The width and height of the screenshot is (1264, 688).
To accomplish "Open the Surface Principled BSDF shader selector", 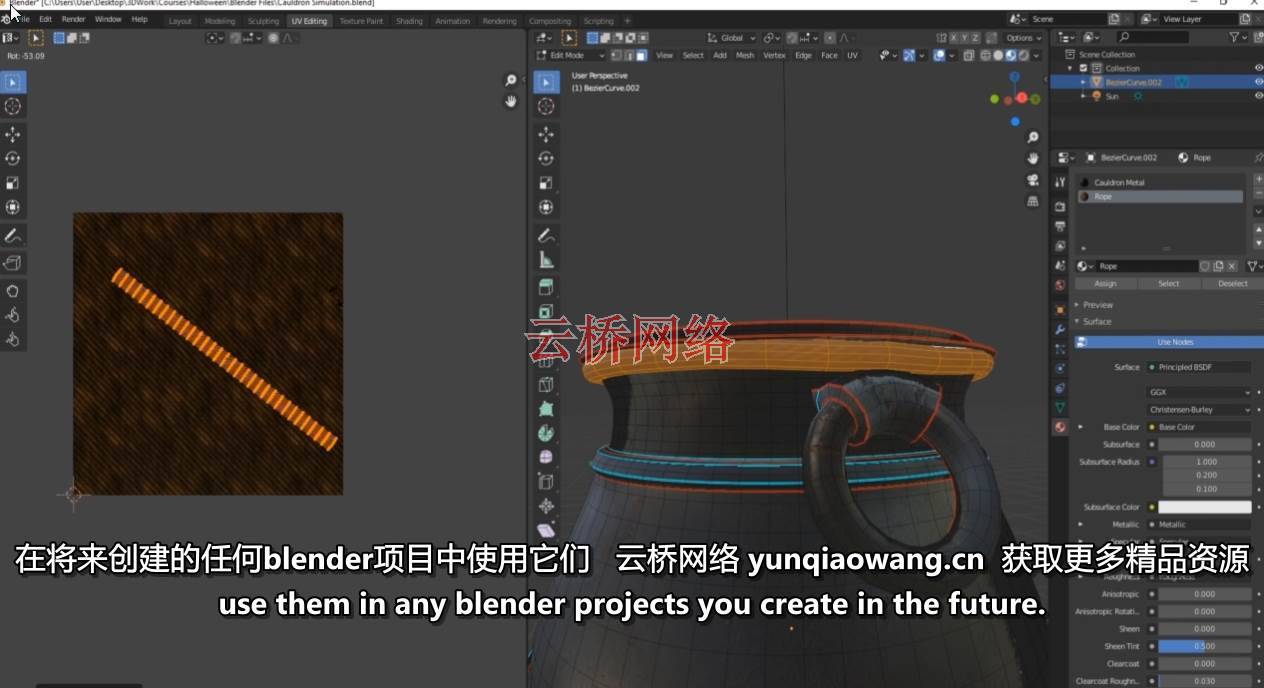I will (1198, 367).
